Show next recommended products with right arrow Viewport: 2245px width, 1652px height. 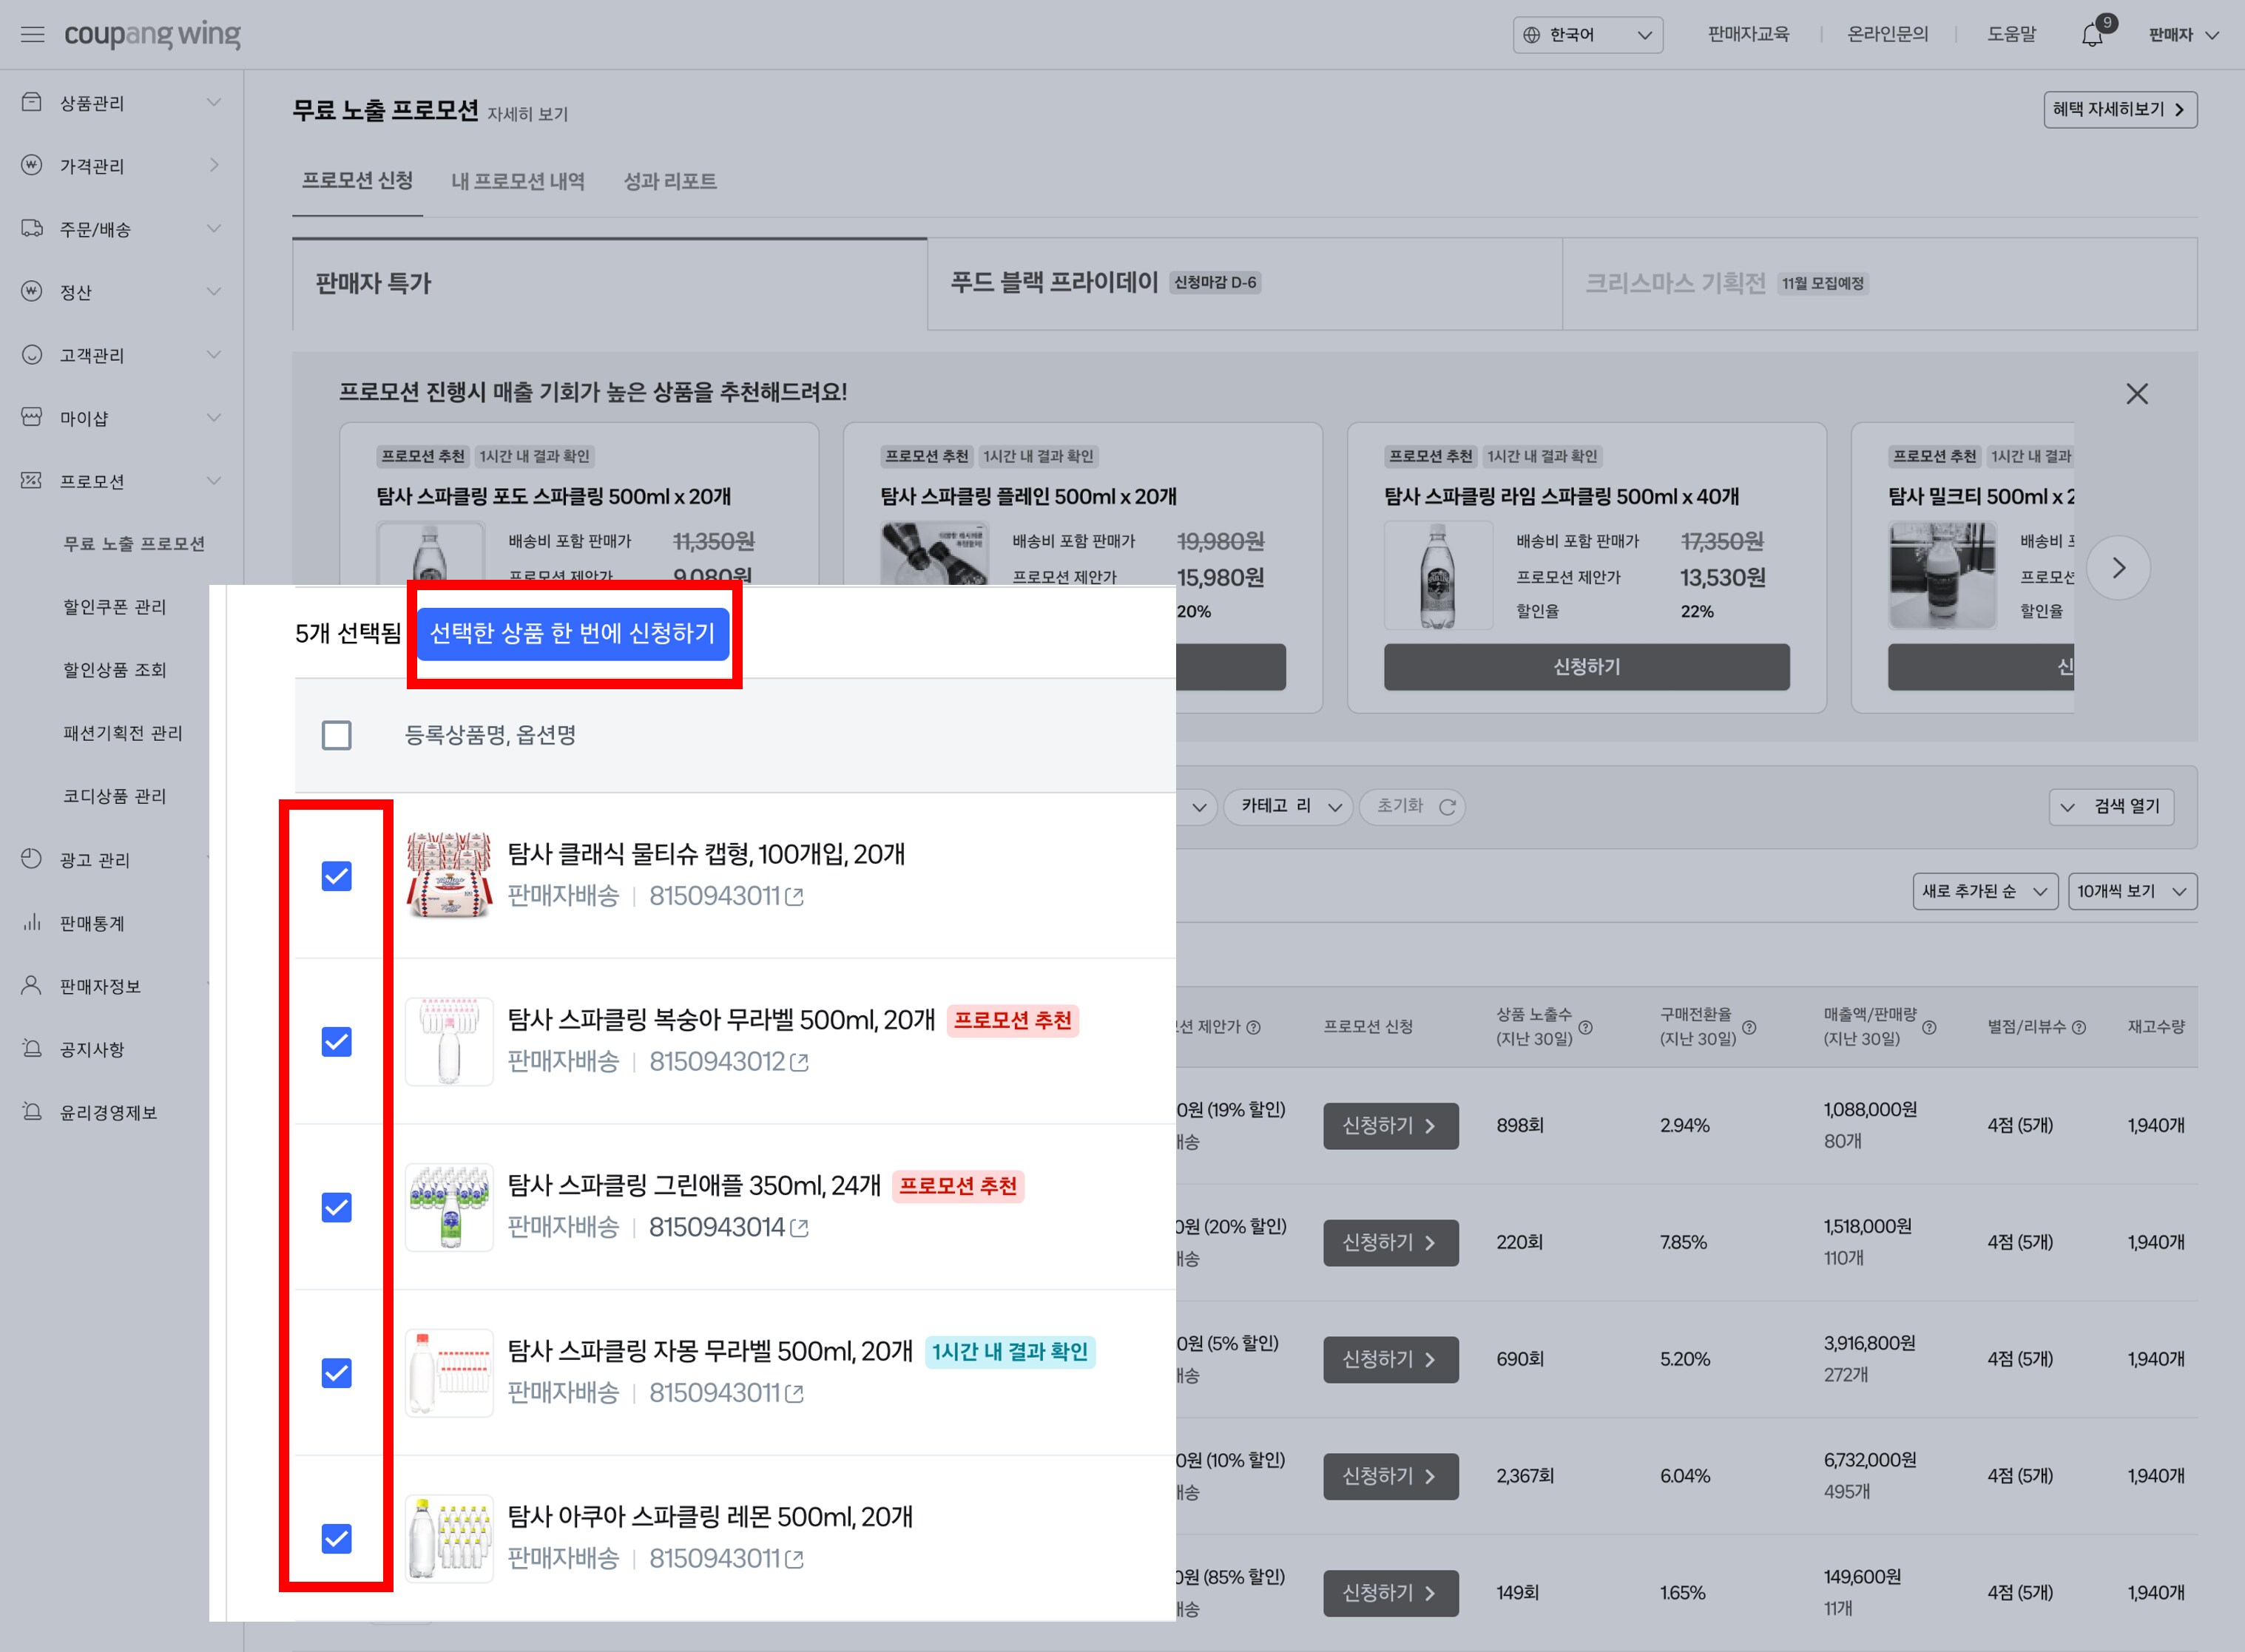[x=2118, y=568]
